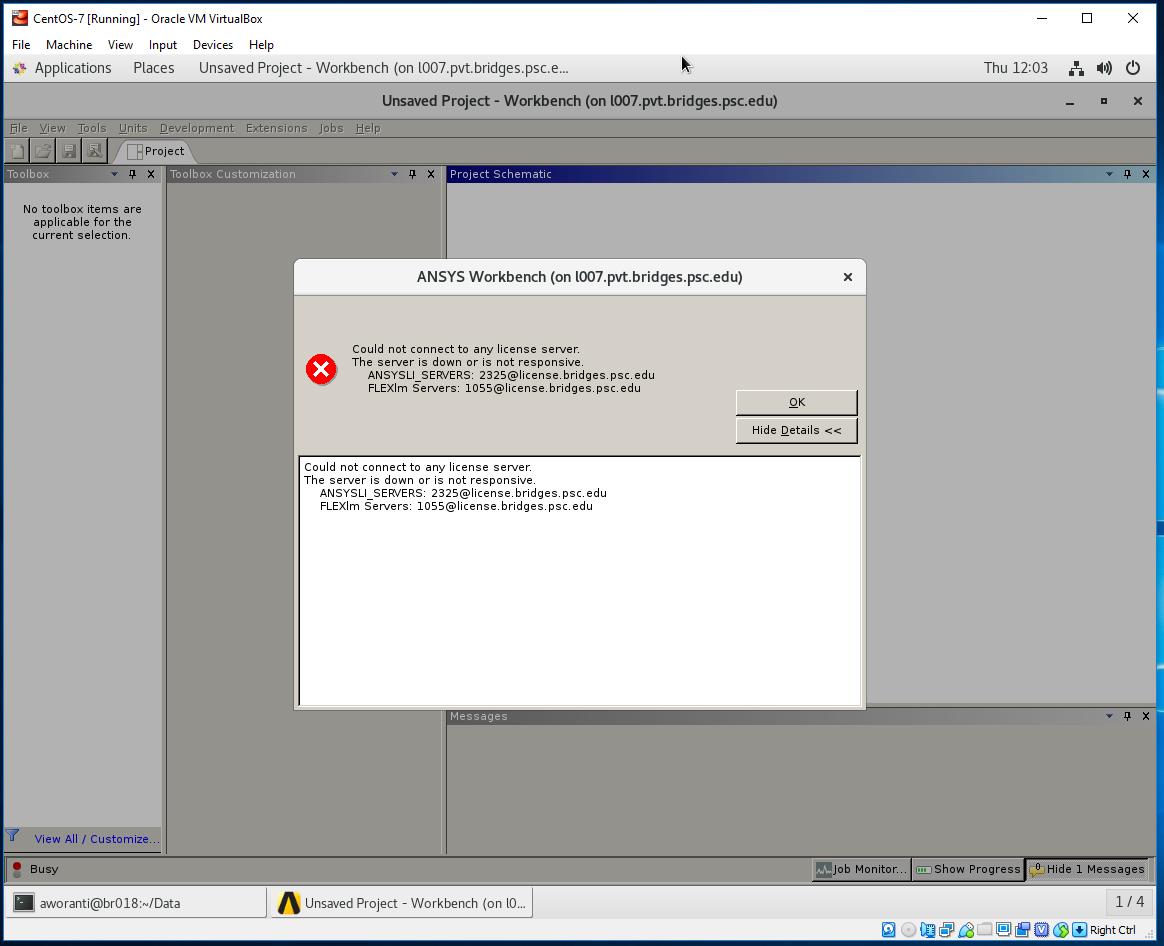Click the toolbox filter funnel icon
This screenshot has width=1164, height=946.
(x=13, y=836)
